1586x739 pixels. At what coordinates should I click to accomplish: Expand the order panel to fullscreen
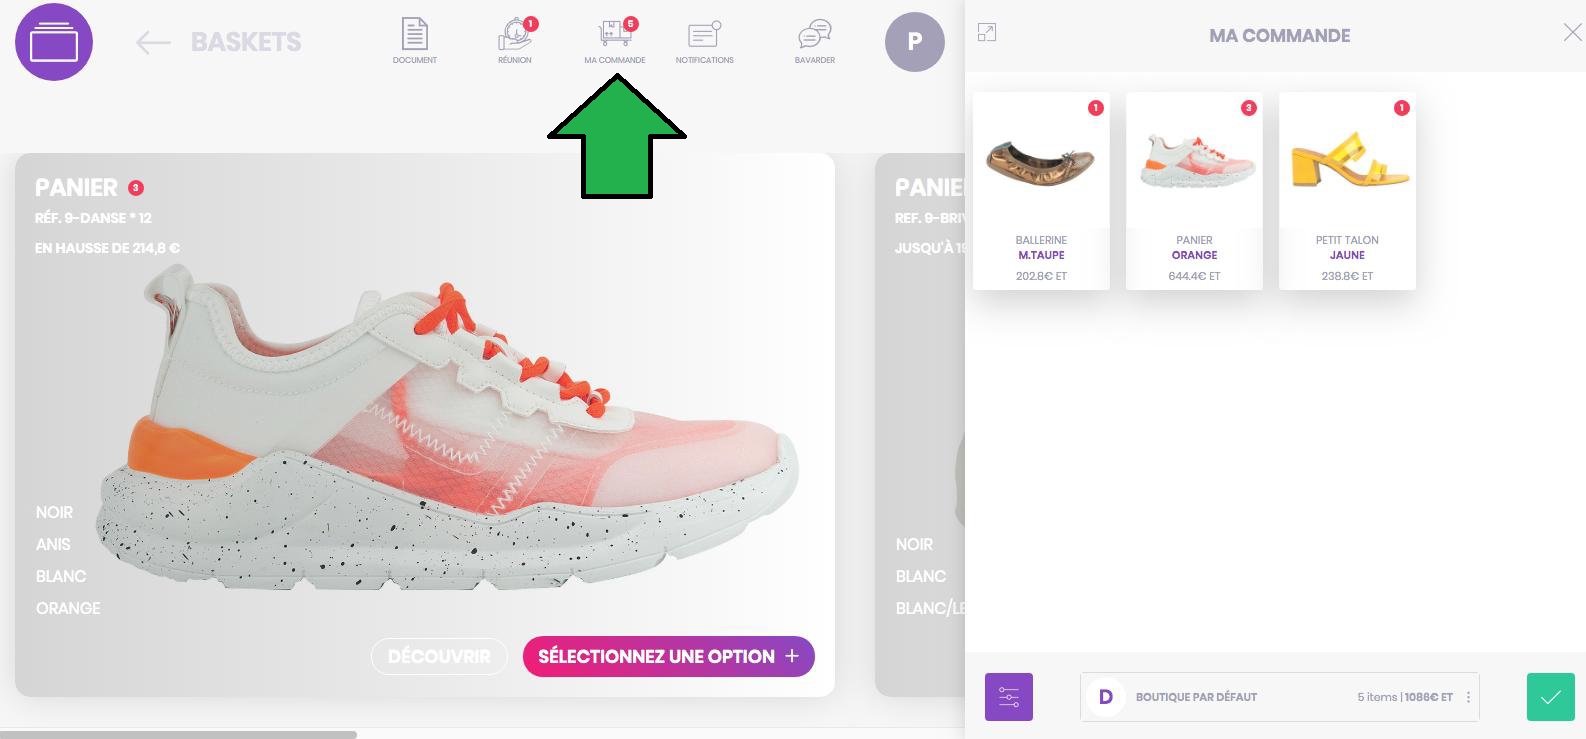(x=987, y=33)
